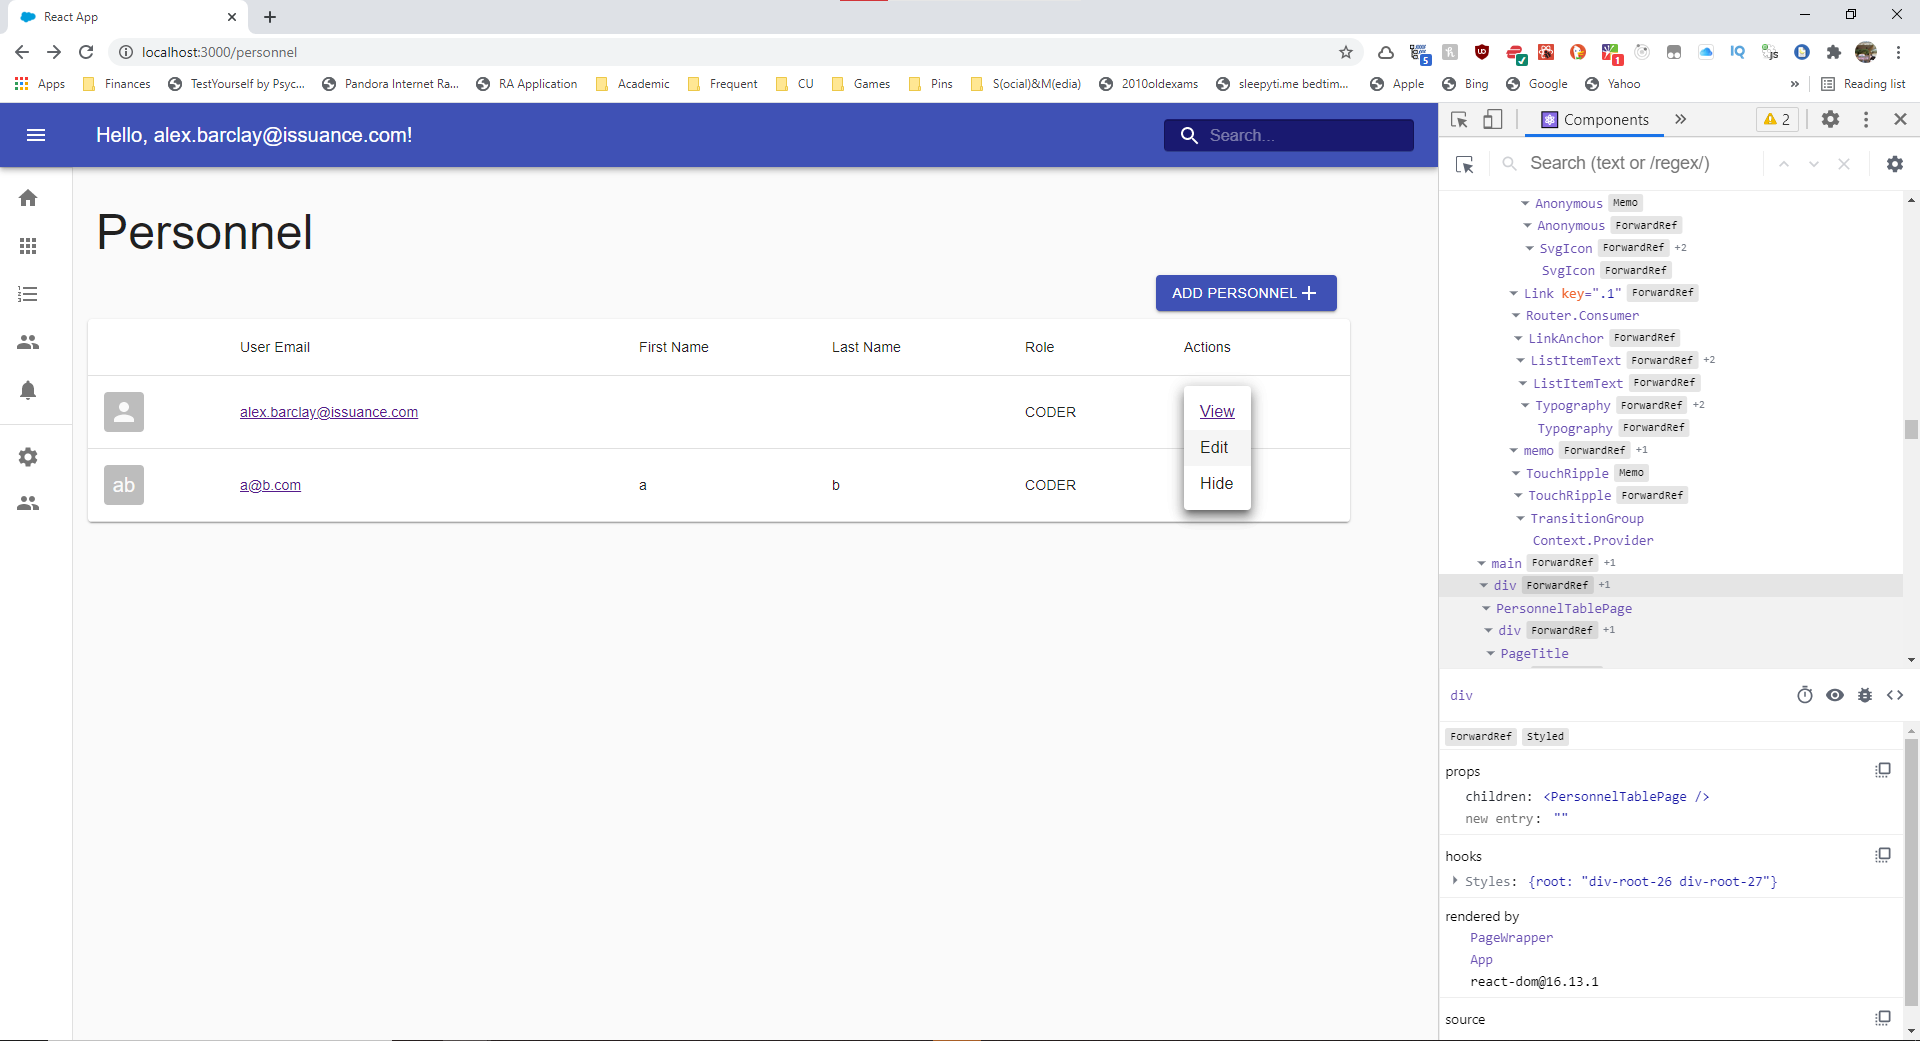
Task: Copy hooks to clipboard icon
Action: [x=1883, y=855]
